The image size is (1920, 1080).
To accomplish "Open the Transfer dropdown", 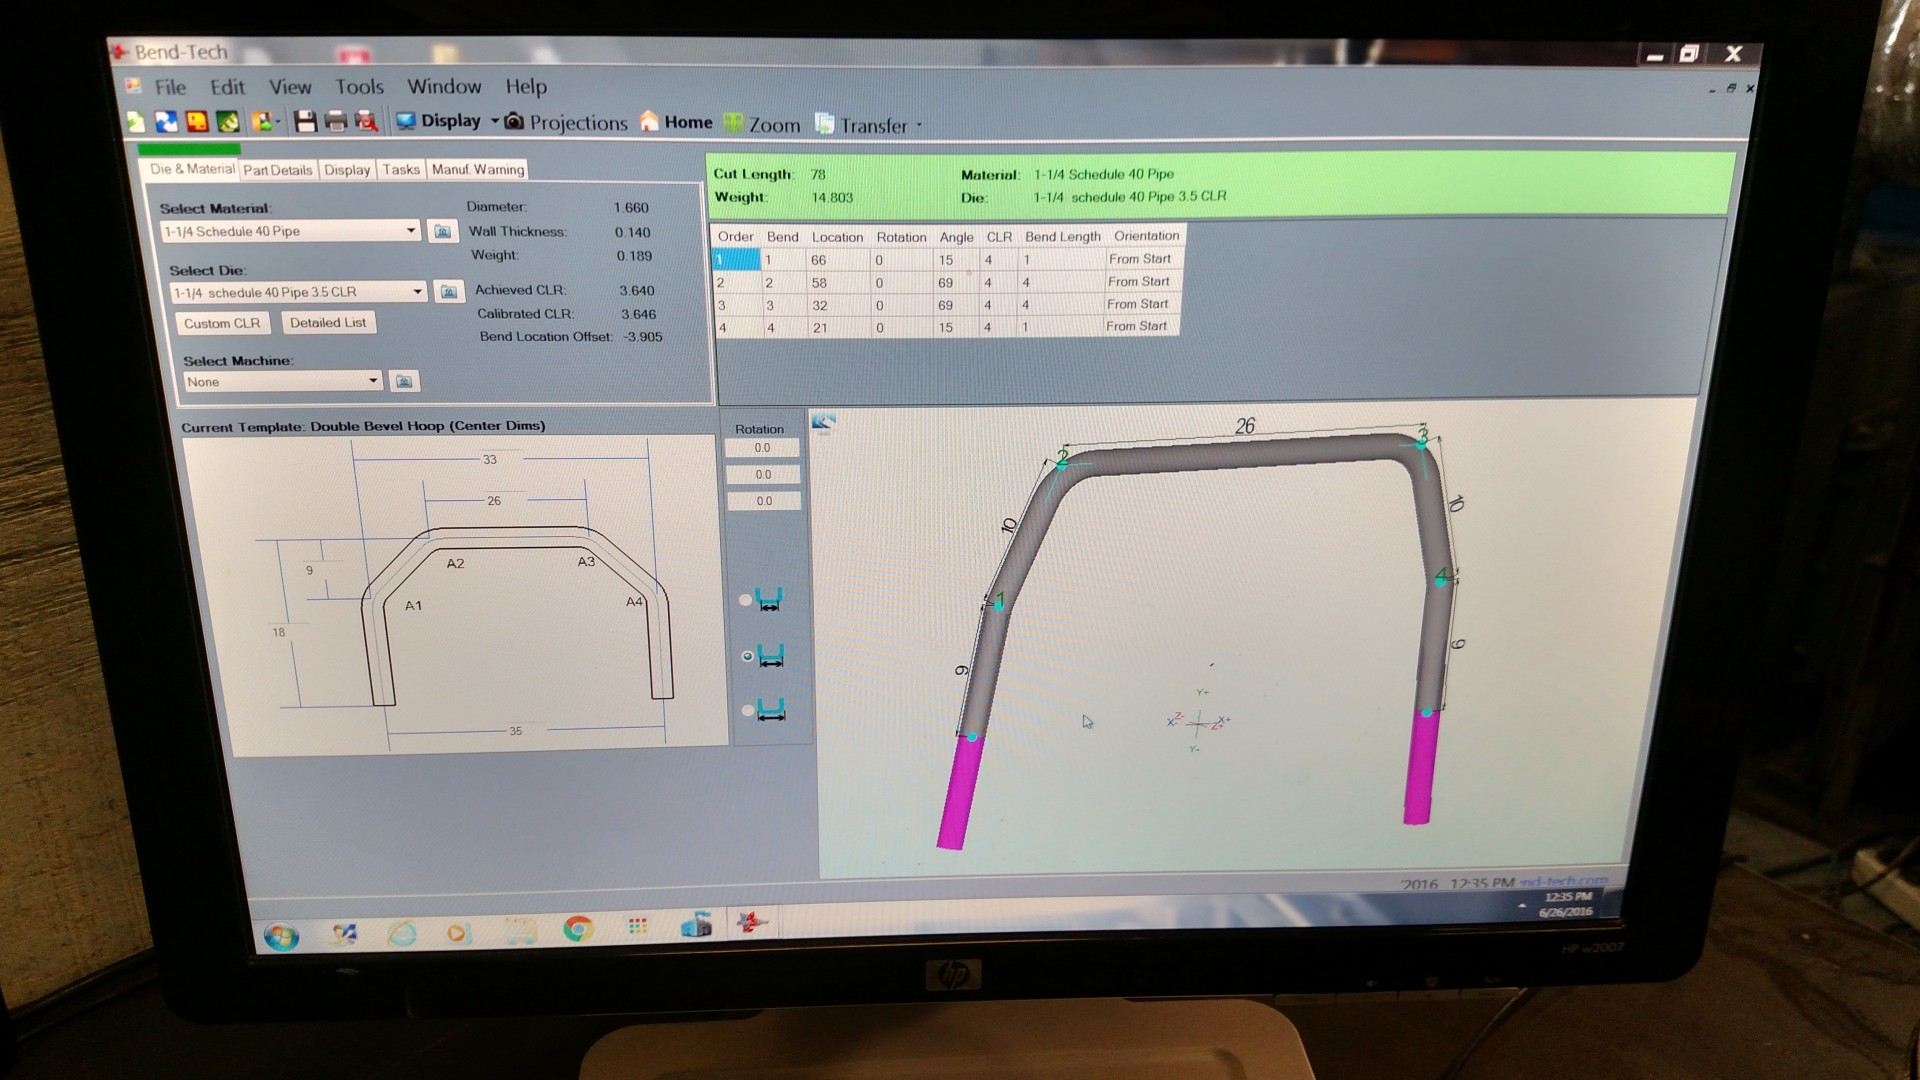I will pyautogui.click(x=868, y=125).
